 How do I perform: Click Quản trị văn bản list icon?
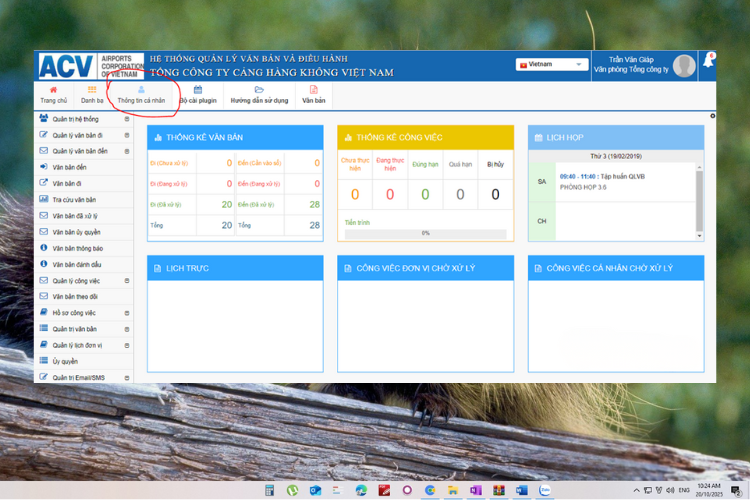(44, 328)
